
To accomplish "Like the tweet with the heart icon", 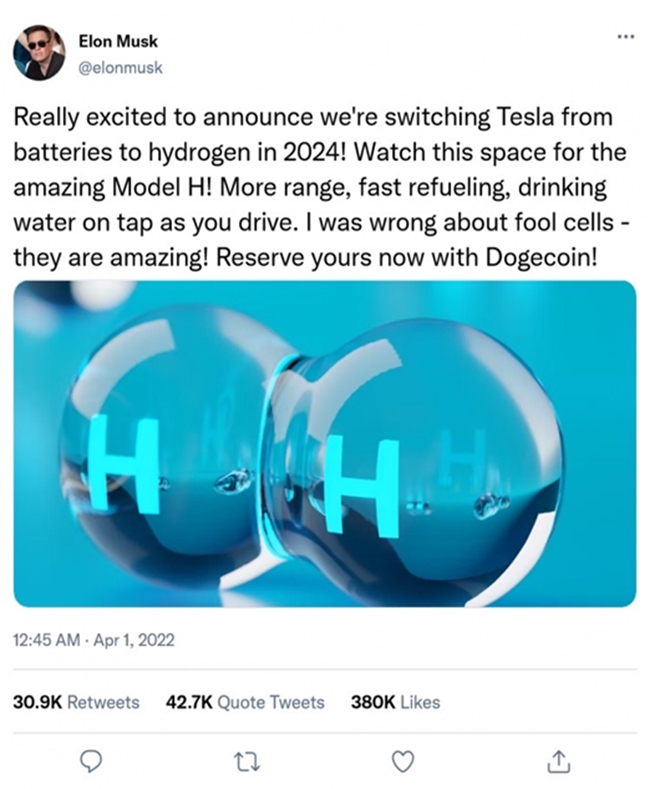I will pyautogui.click(x=402, y=761).
